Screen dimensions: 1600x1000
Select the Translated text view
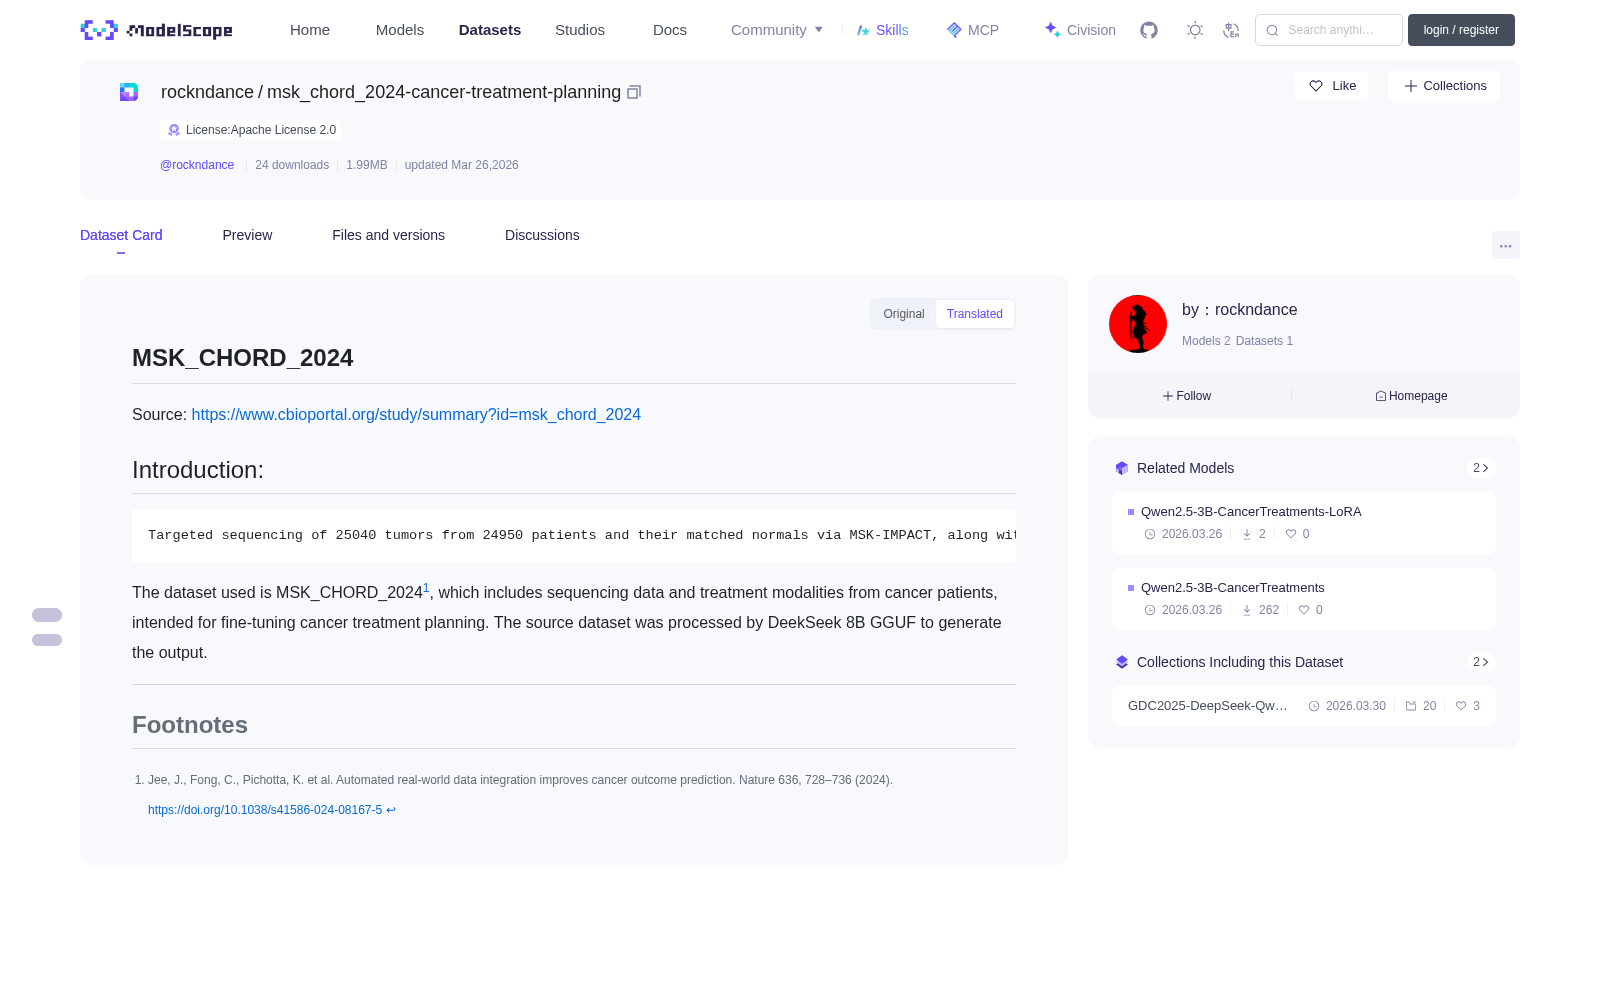(x=975, y=314)
